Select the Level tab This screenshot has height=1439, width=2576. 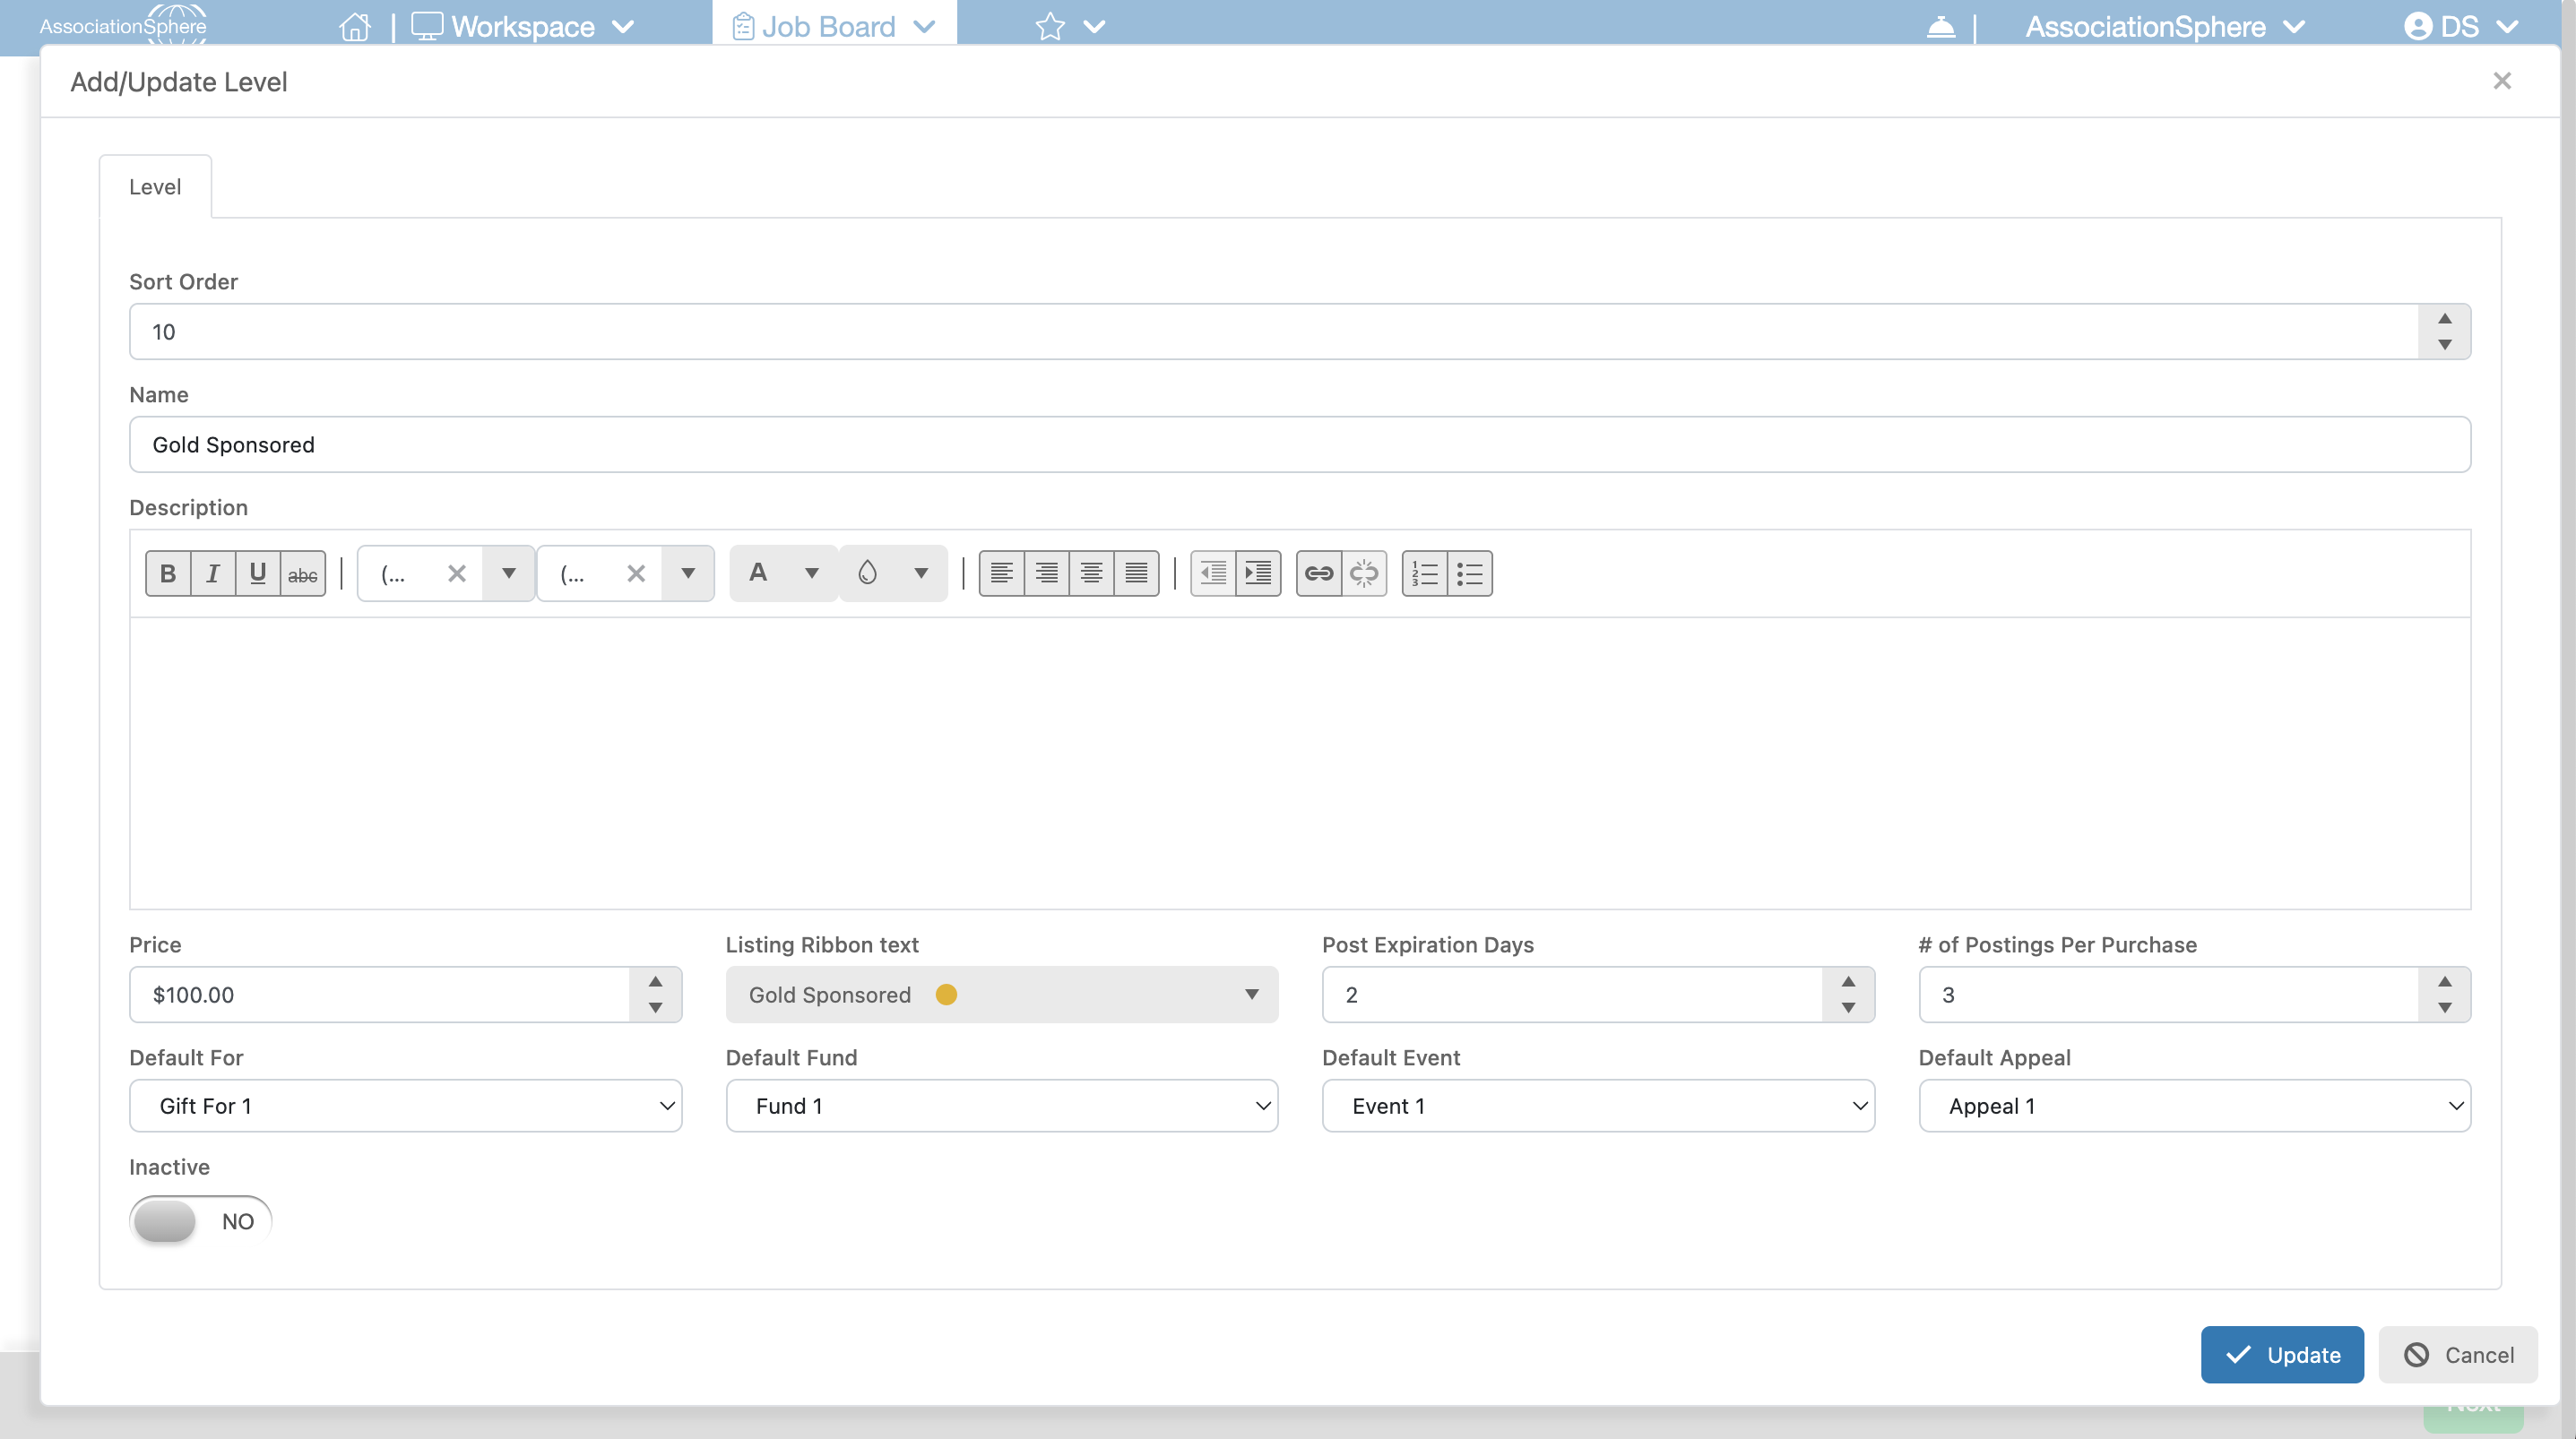pos(155,187)
